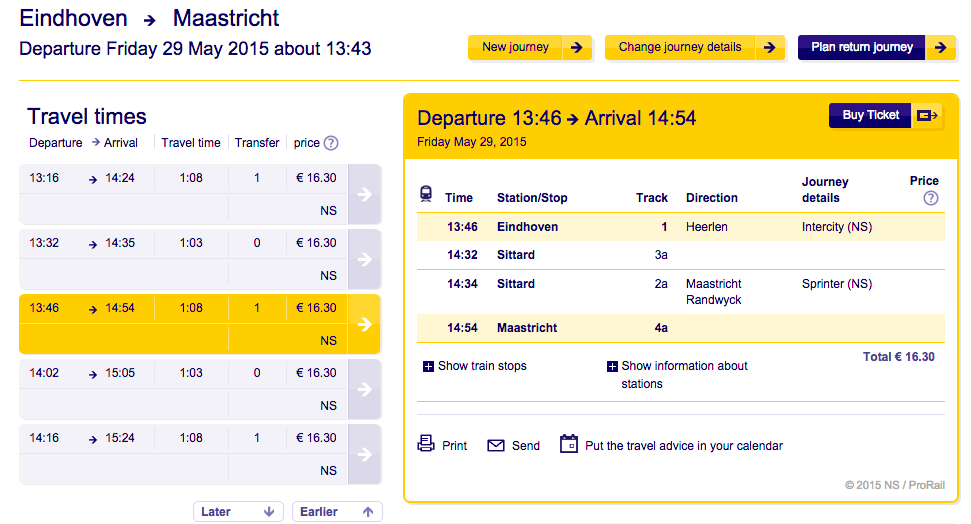Image resolution: width=971 pixels, height=524 pixels.
Task: Click Put the travel advice in your calendar
Action: point(684,446)
